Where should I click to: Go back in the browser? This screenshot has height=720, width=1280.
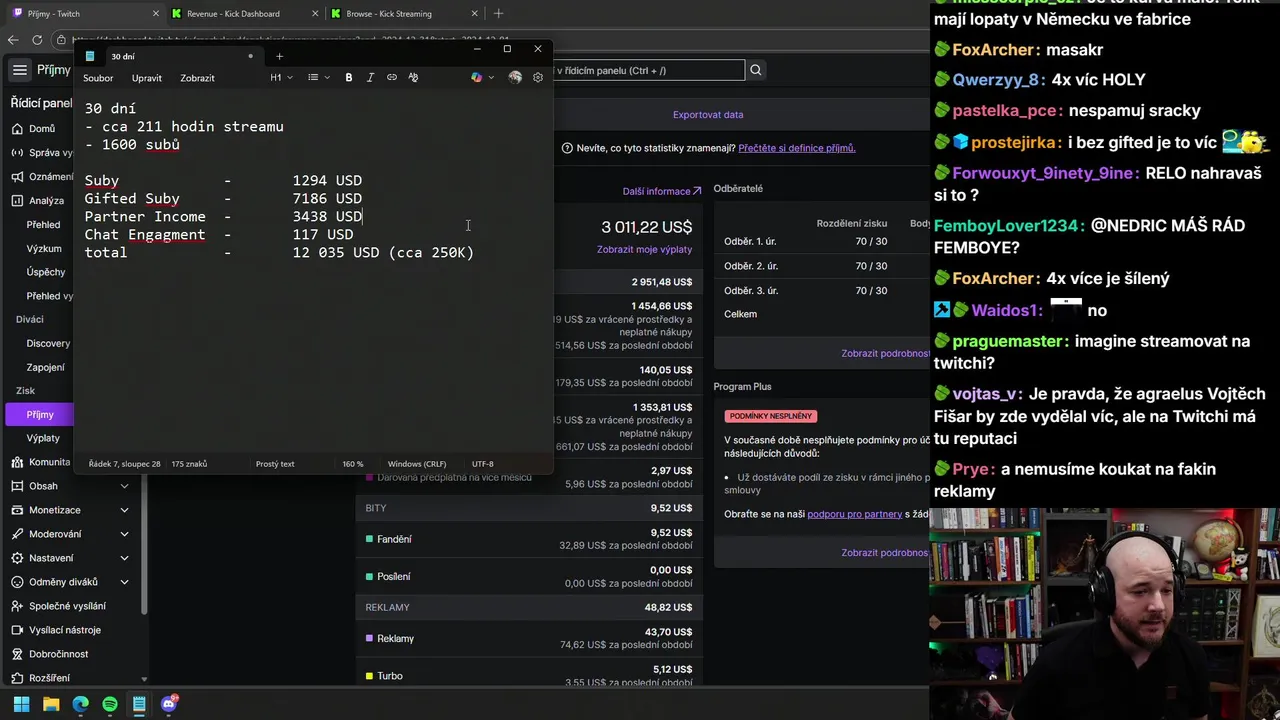pos(12,40)
